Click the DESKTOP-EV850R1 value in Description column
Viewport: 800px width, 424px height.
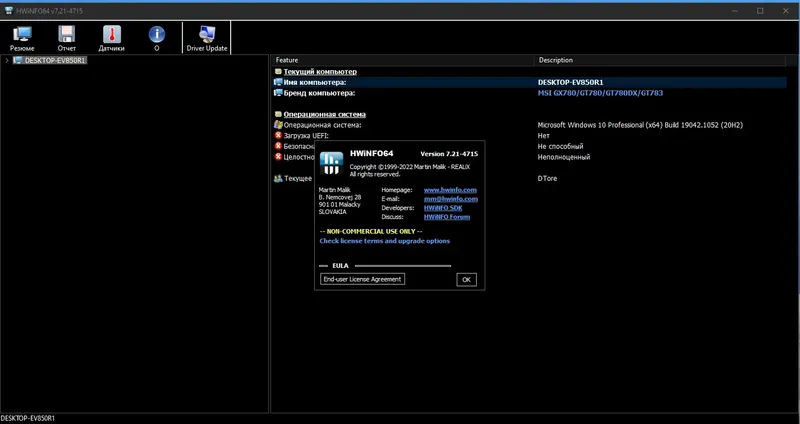click(570, 82)
